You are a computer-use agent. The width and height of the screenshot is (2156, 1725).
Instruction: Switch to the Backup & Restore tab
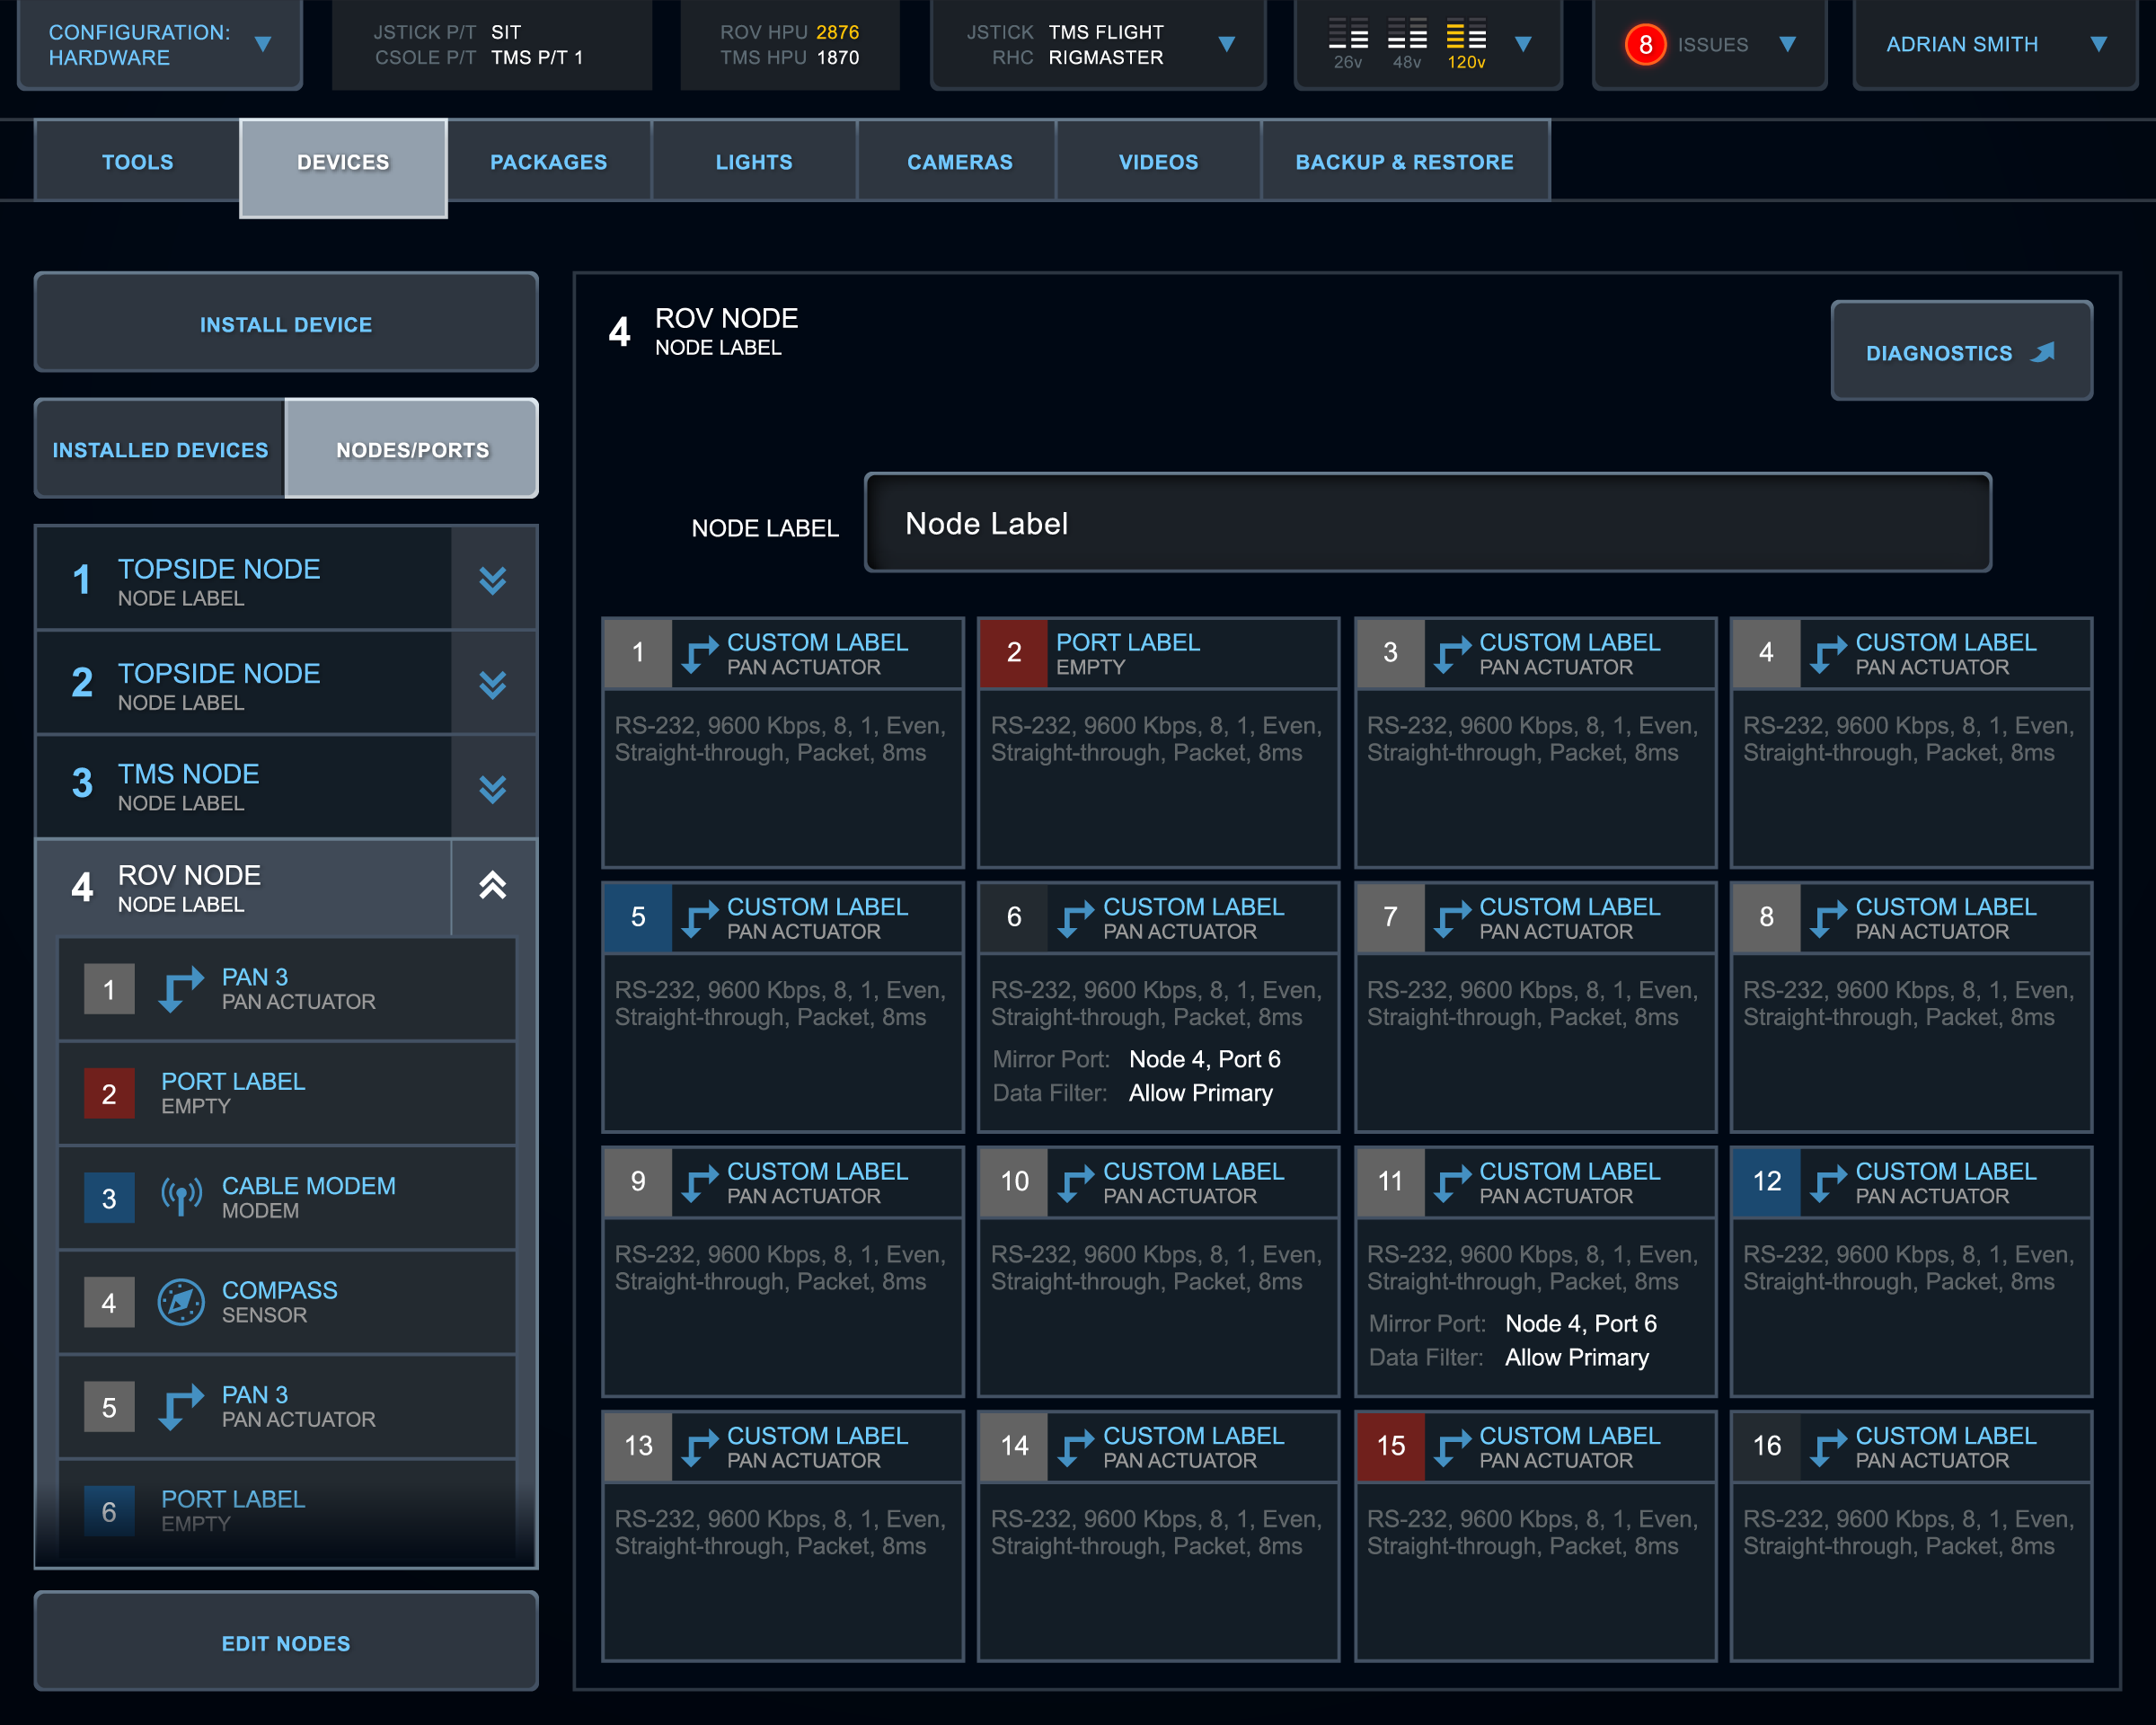1404,162
